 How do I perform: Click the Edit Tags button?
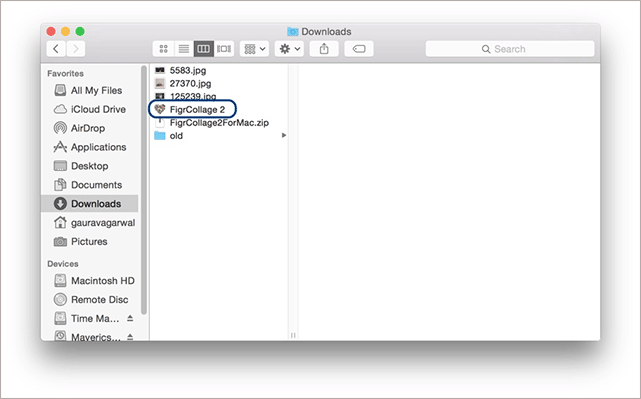tap(359, 49)
